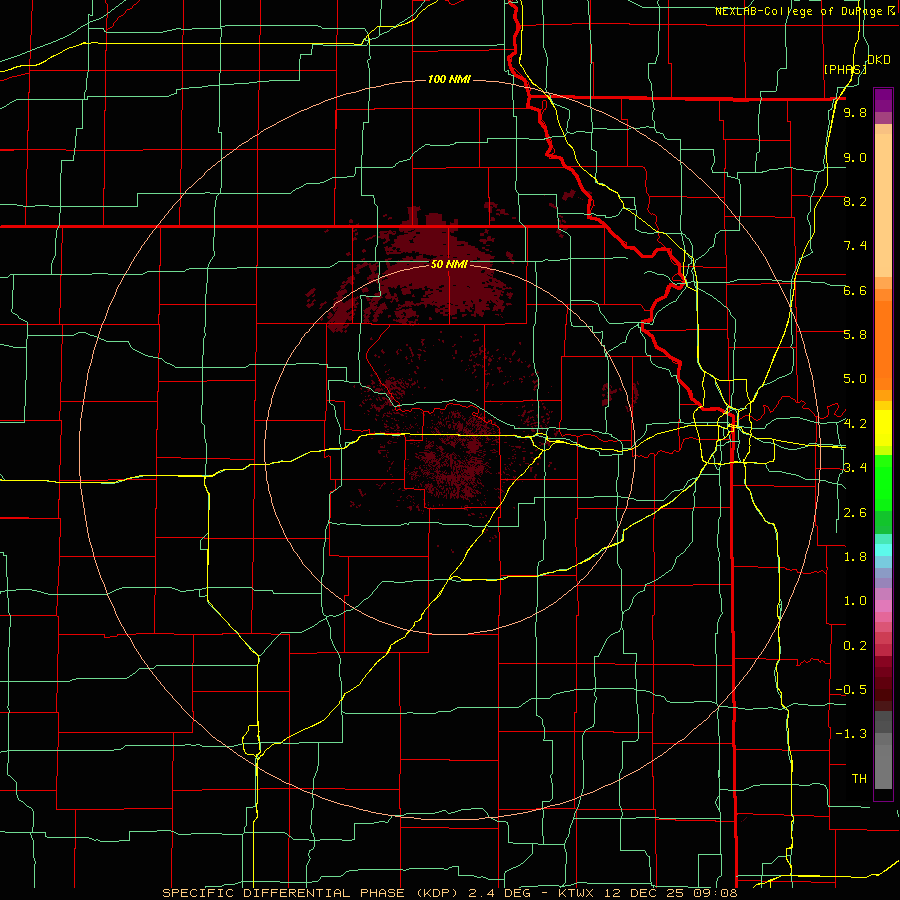The image size is (900, 900).
Task: Click the 0.2 legend value
Action: coord(855,646)
